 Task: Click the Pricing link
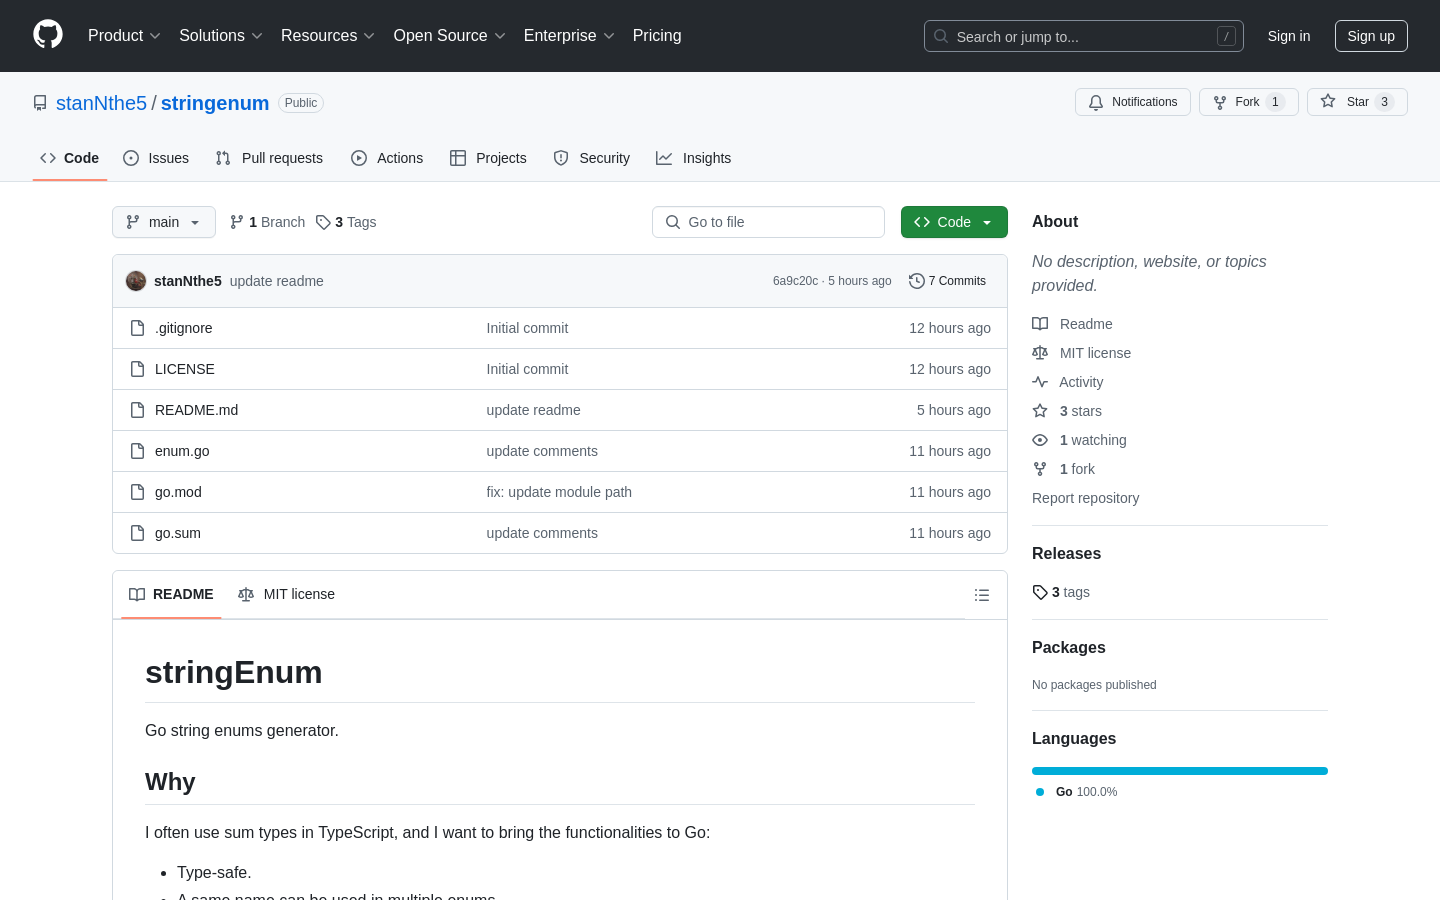(657, 36)
